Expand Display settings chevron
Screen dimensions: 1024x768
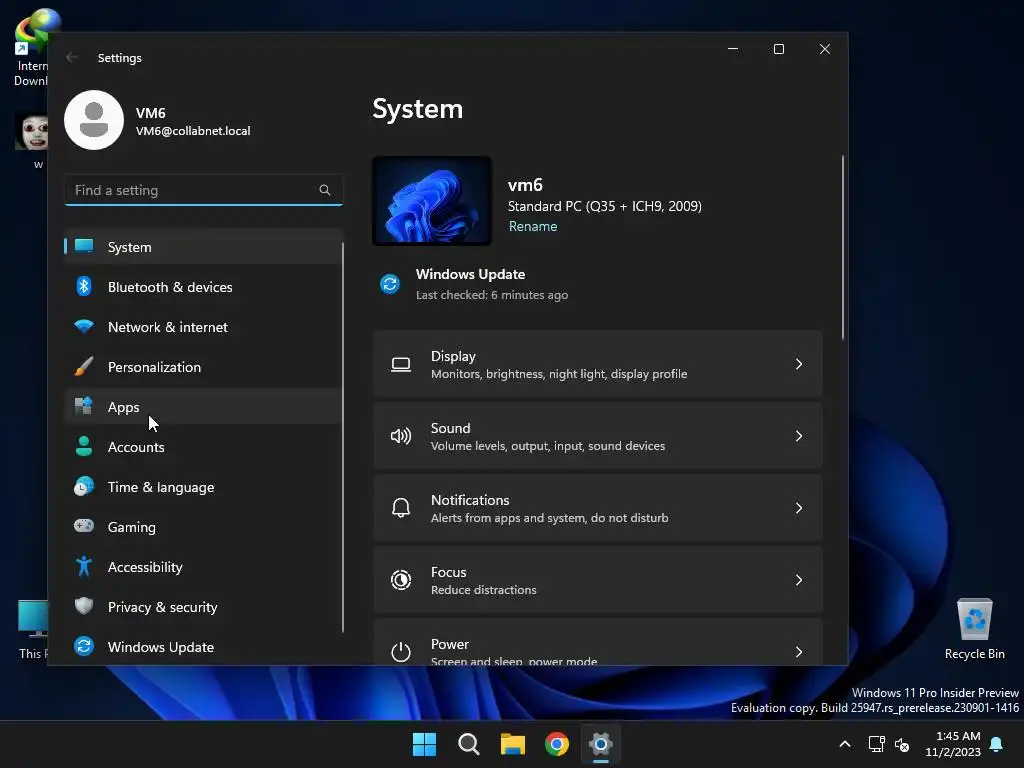click(799, 364)
